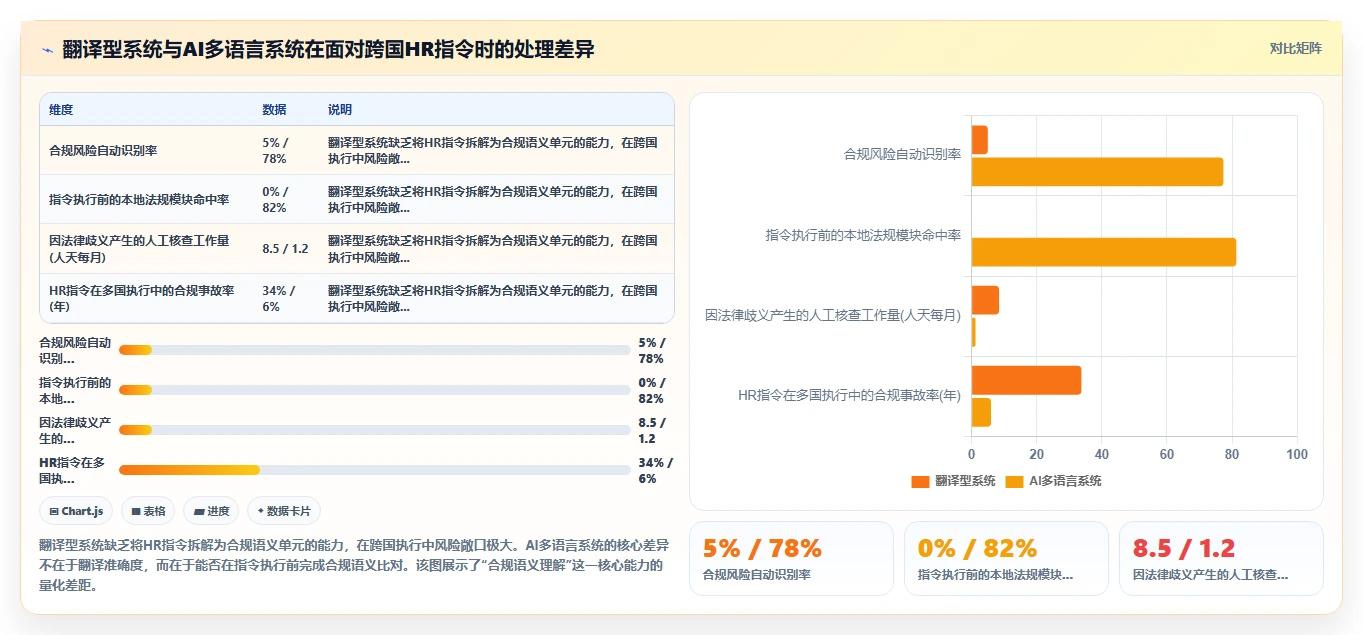
Task: Click the 说明 column header
Action: tap(340, 110)
